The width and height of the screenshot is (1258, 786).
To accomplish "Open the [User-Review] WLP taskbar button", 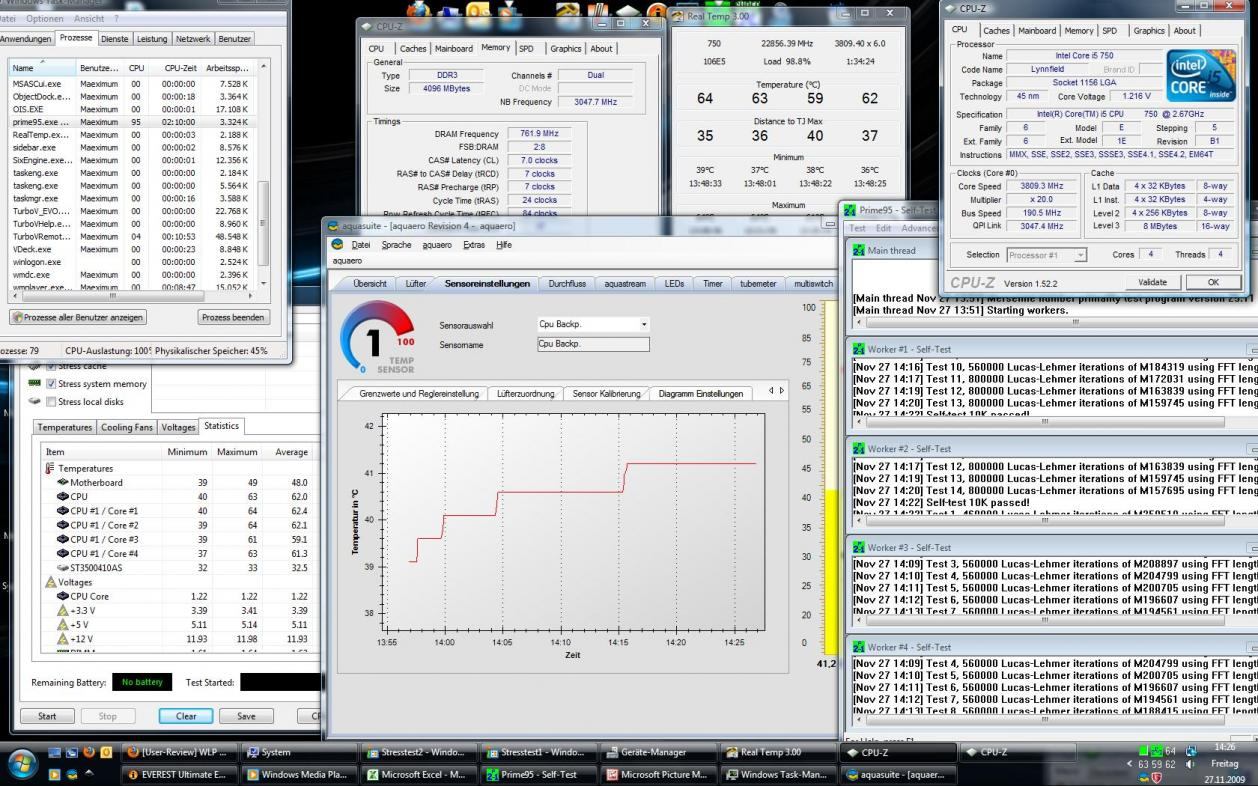I will (x=180, y=752).
